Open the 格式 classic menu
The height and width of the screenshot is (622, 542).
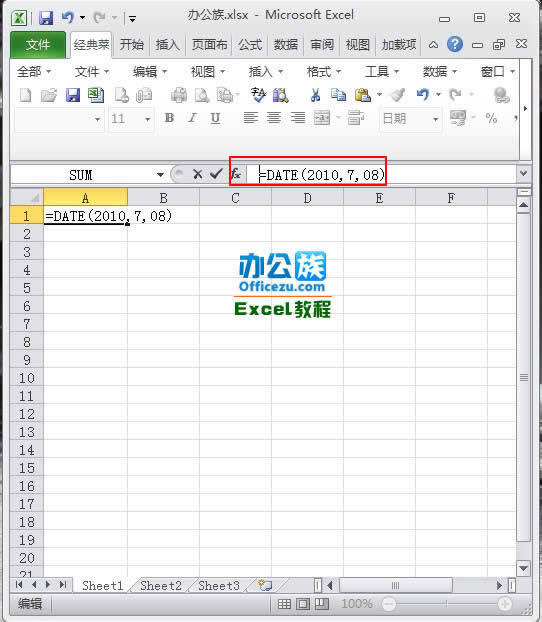pos(323,72)
